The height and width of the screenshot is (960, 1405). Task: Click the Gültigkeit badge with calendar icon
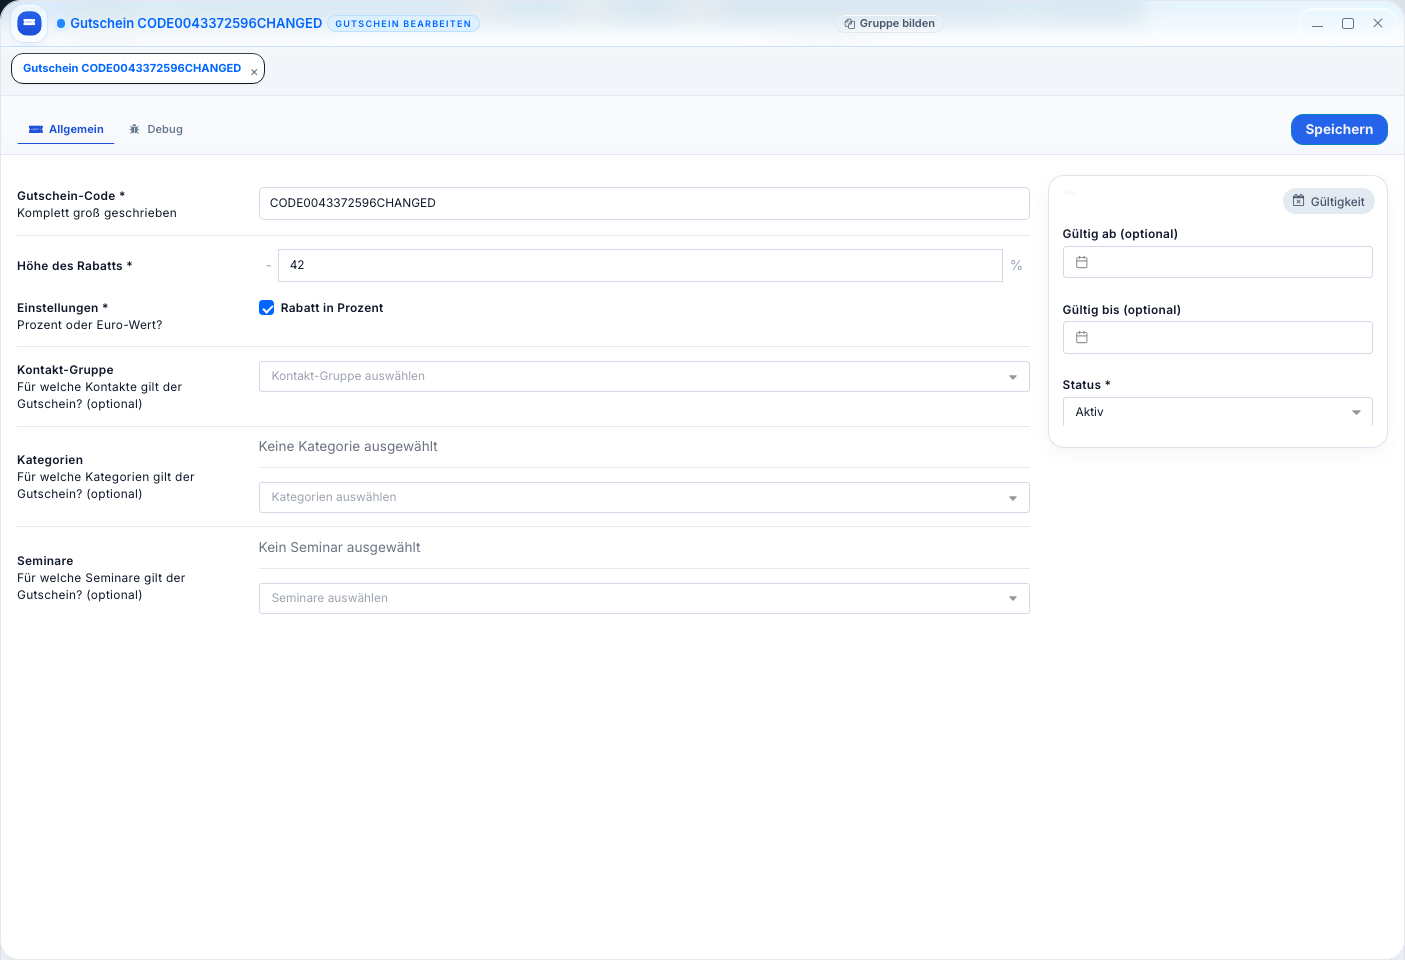pos(1328,201)
